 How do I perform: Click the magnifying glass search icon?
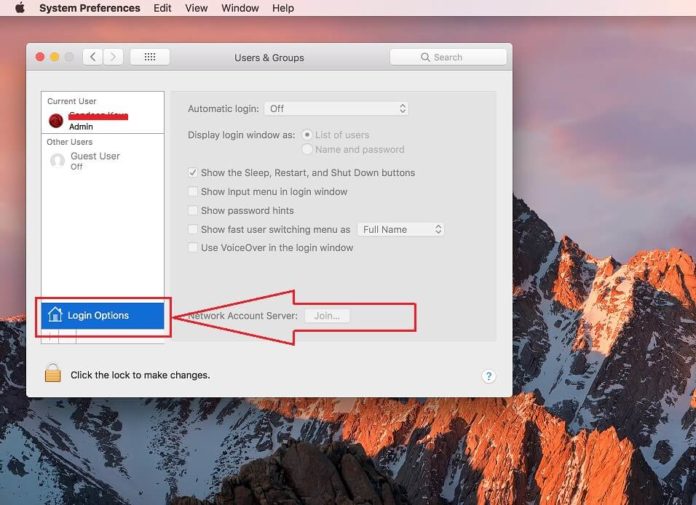[425, 57]
